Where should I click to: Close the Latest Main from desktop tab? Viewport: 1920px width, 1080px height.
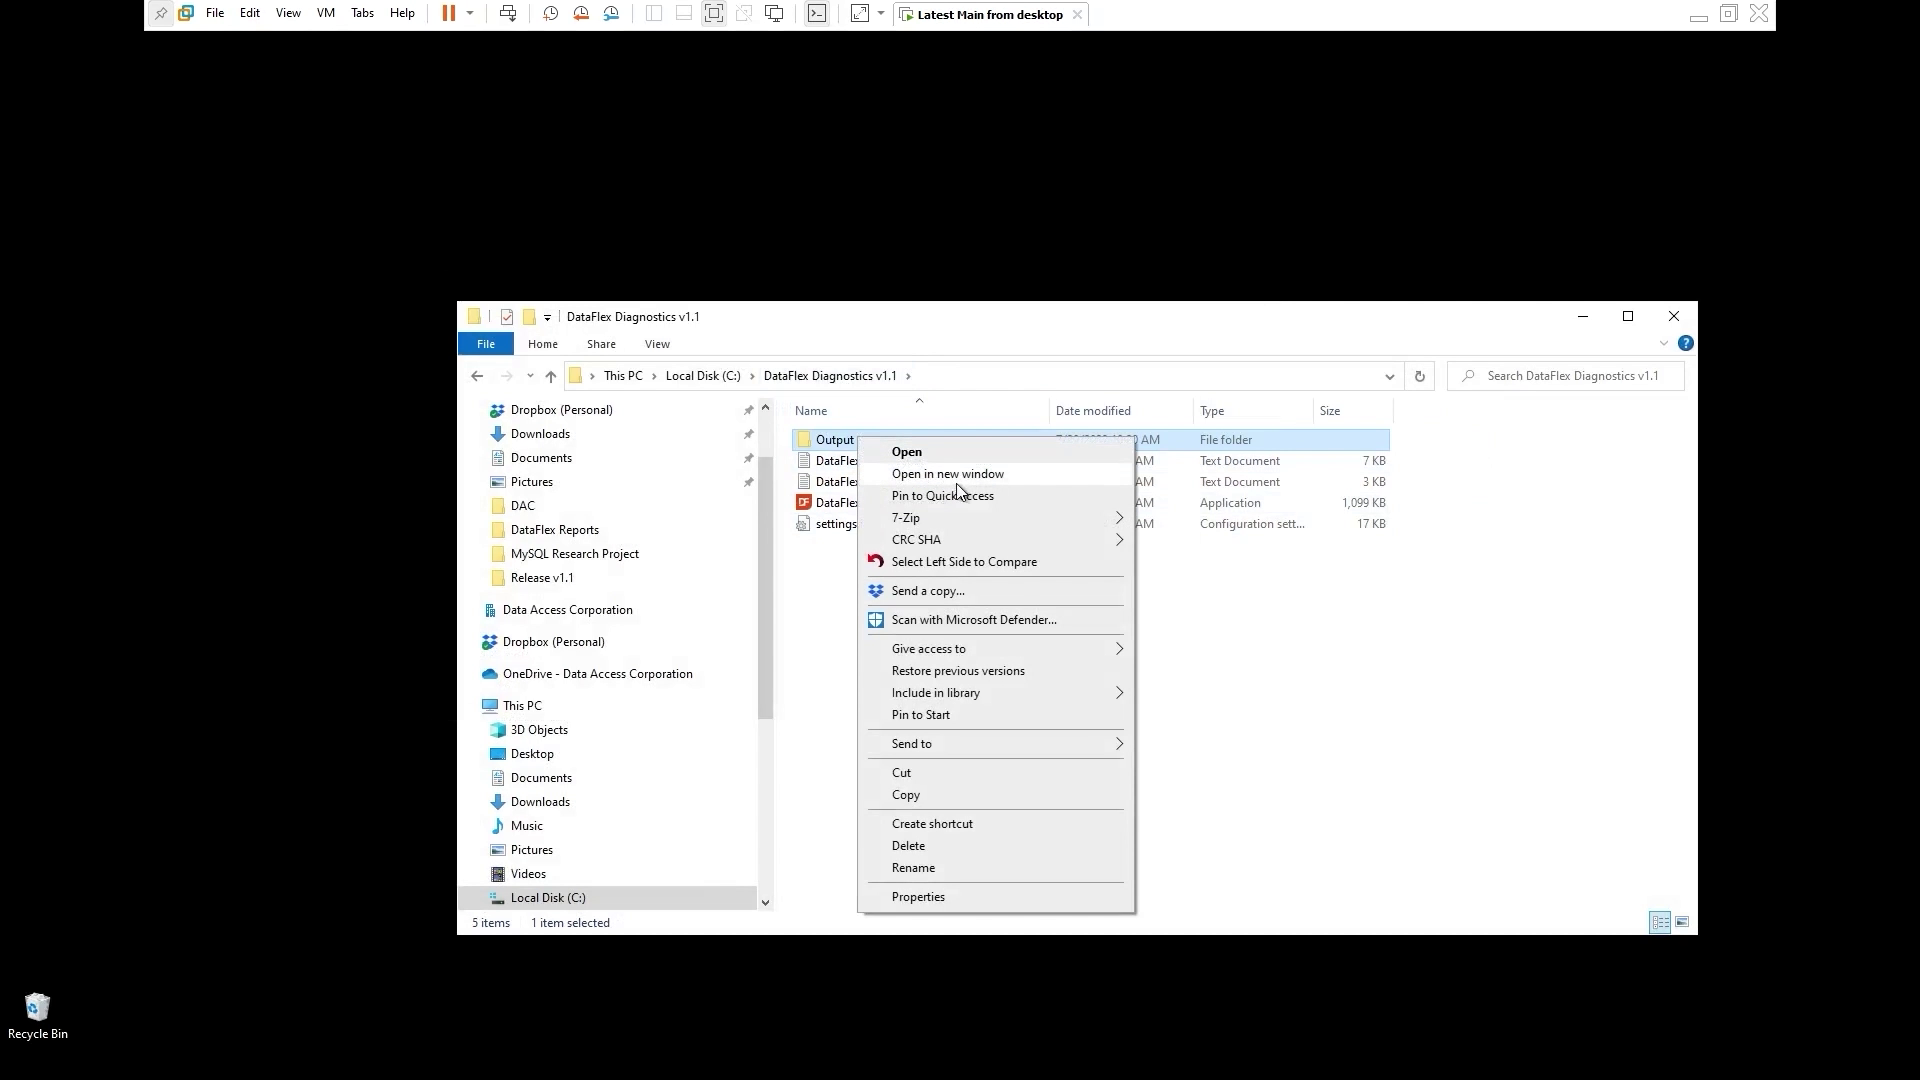click(x=1077, y=15)
